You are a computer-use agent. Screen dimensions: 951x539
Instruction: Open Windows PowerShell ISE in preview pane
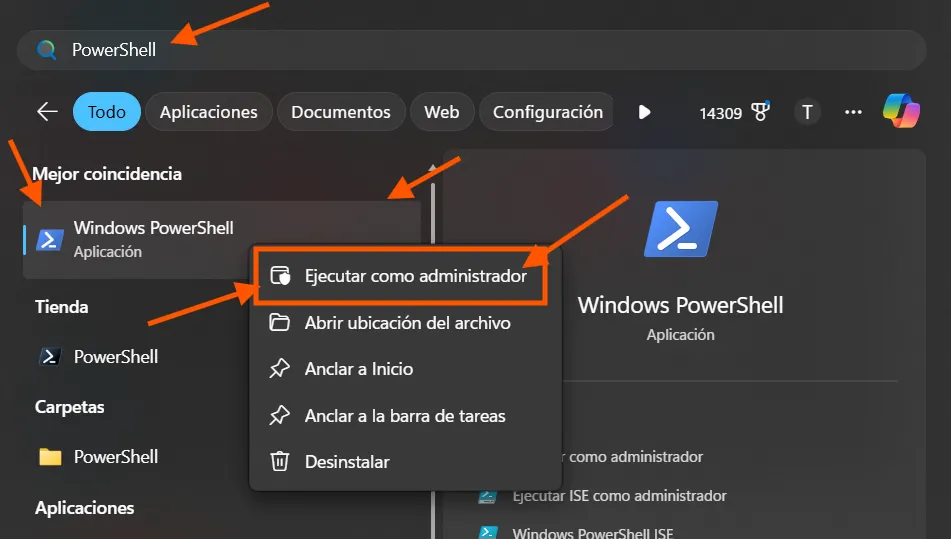click(593, 534)
